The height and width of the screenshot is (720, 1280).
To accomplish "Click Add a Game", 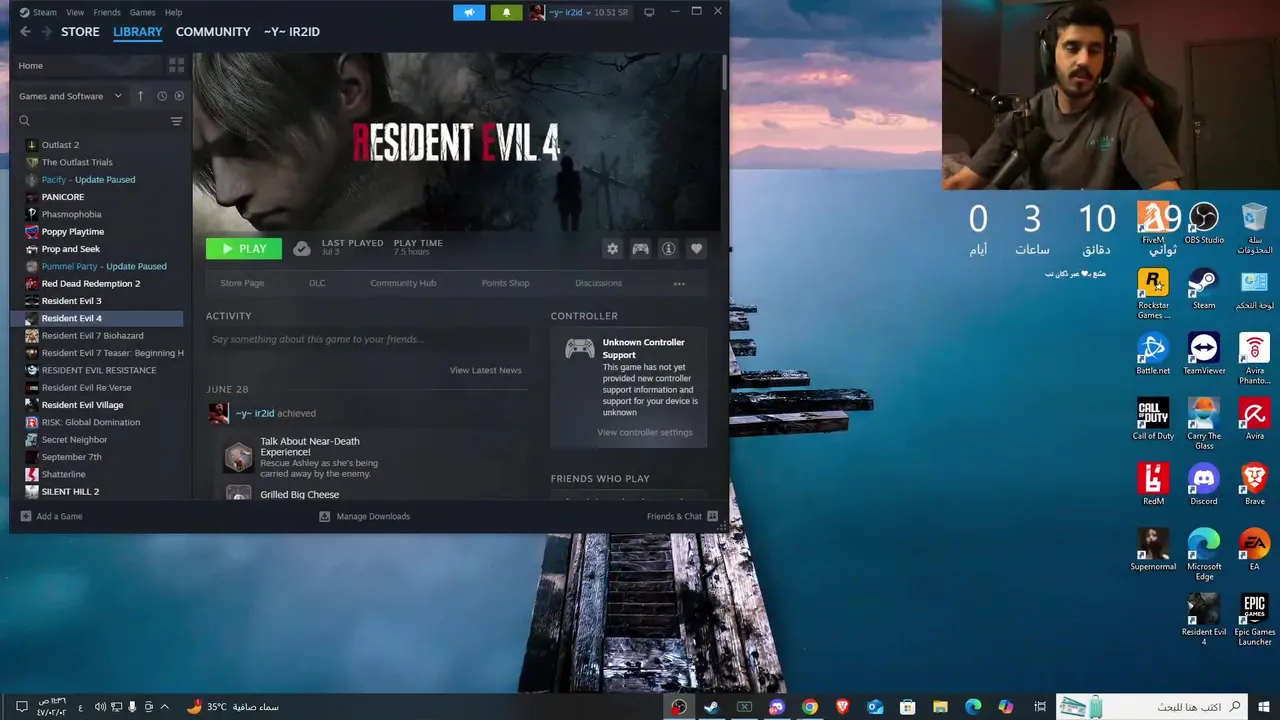I will [51, 516].
